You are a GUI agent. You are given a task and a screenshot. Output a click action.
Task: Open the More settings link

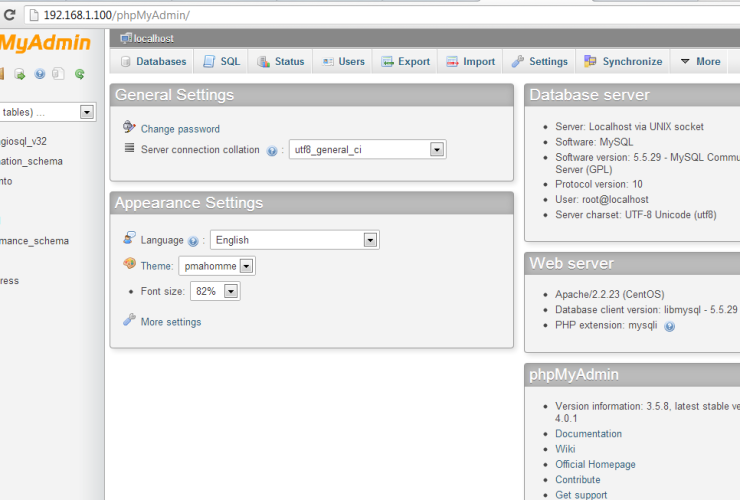click(x=170, y=322)
